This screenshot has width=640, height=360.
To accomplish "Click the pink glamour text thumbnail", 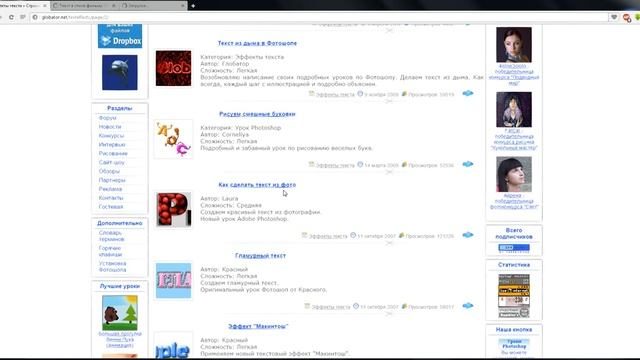I will (173, 281).
